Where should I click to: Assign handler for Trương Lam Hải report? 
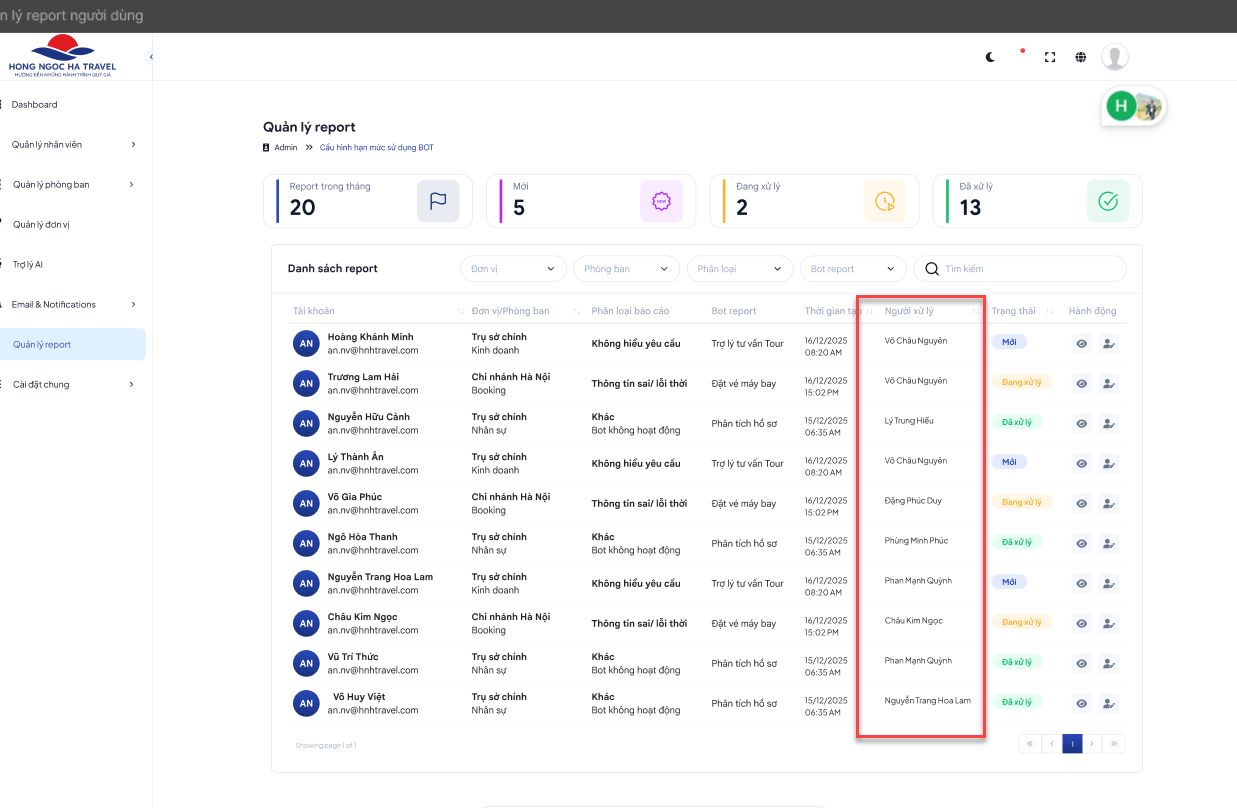coord(1108,383)
